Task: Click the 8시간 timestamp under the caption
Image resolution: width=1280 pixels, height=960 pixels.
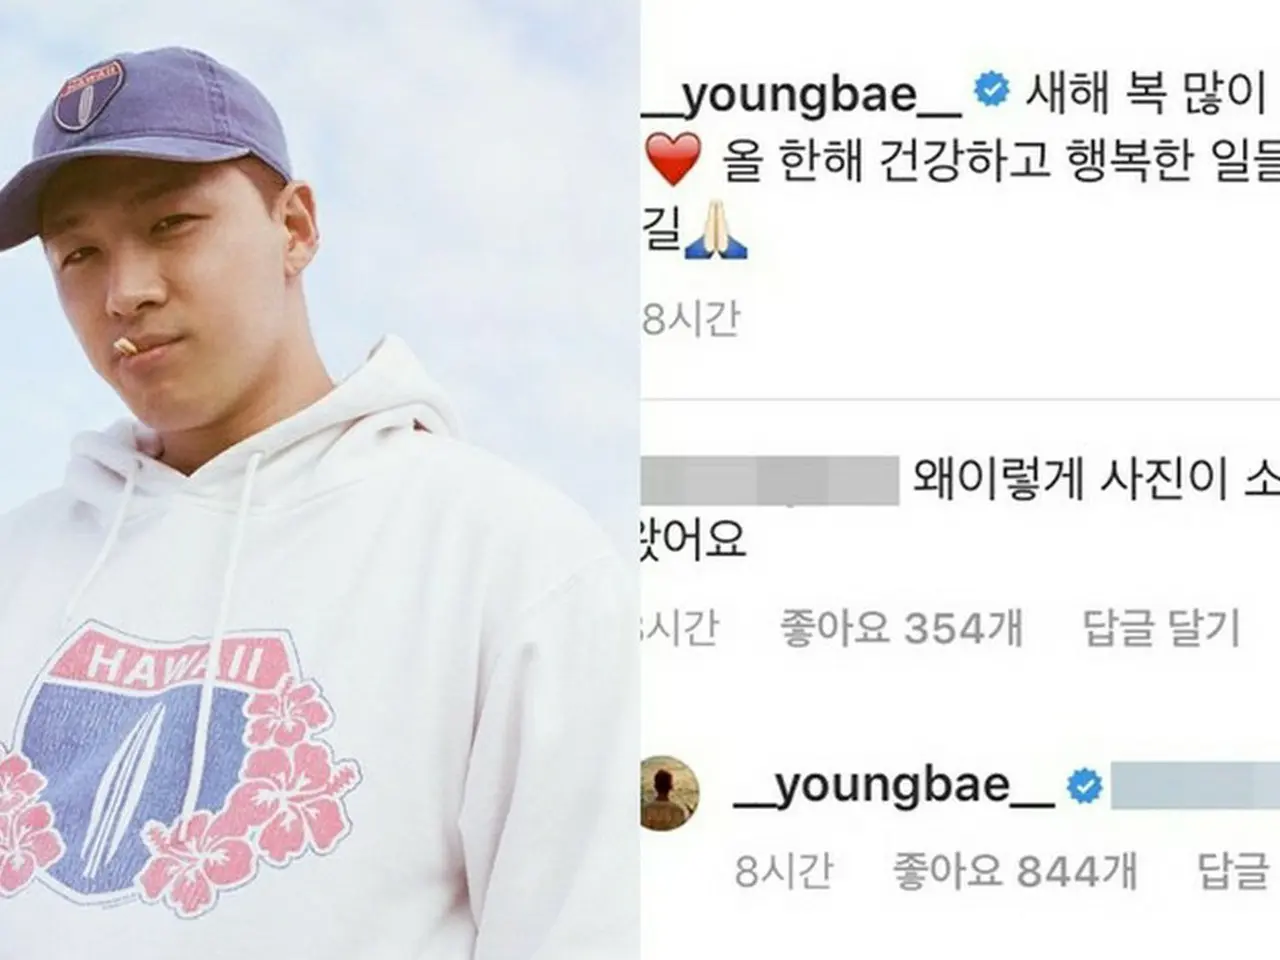Action: pos(690,318)
